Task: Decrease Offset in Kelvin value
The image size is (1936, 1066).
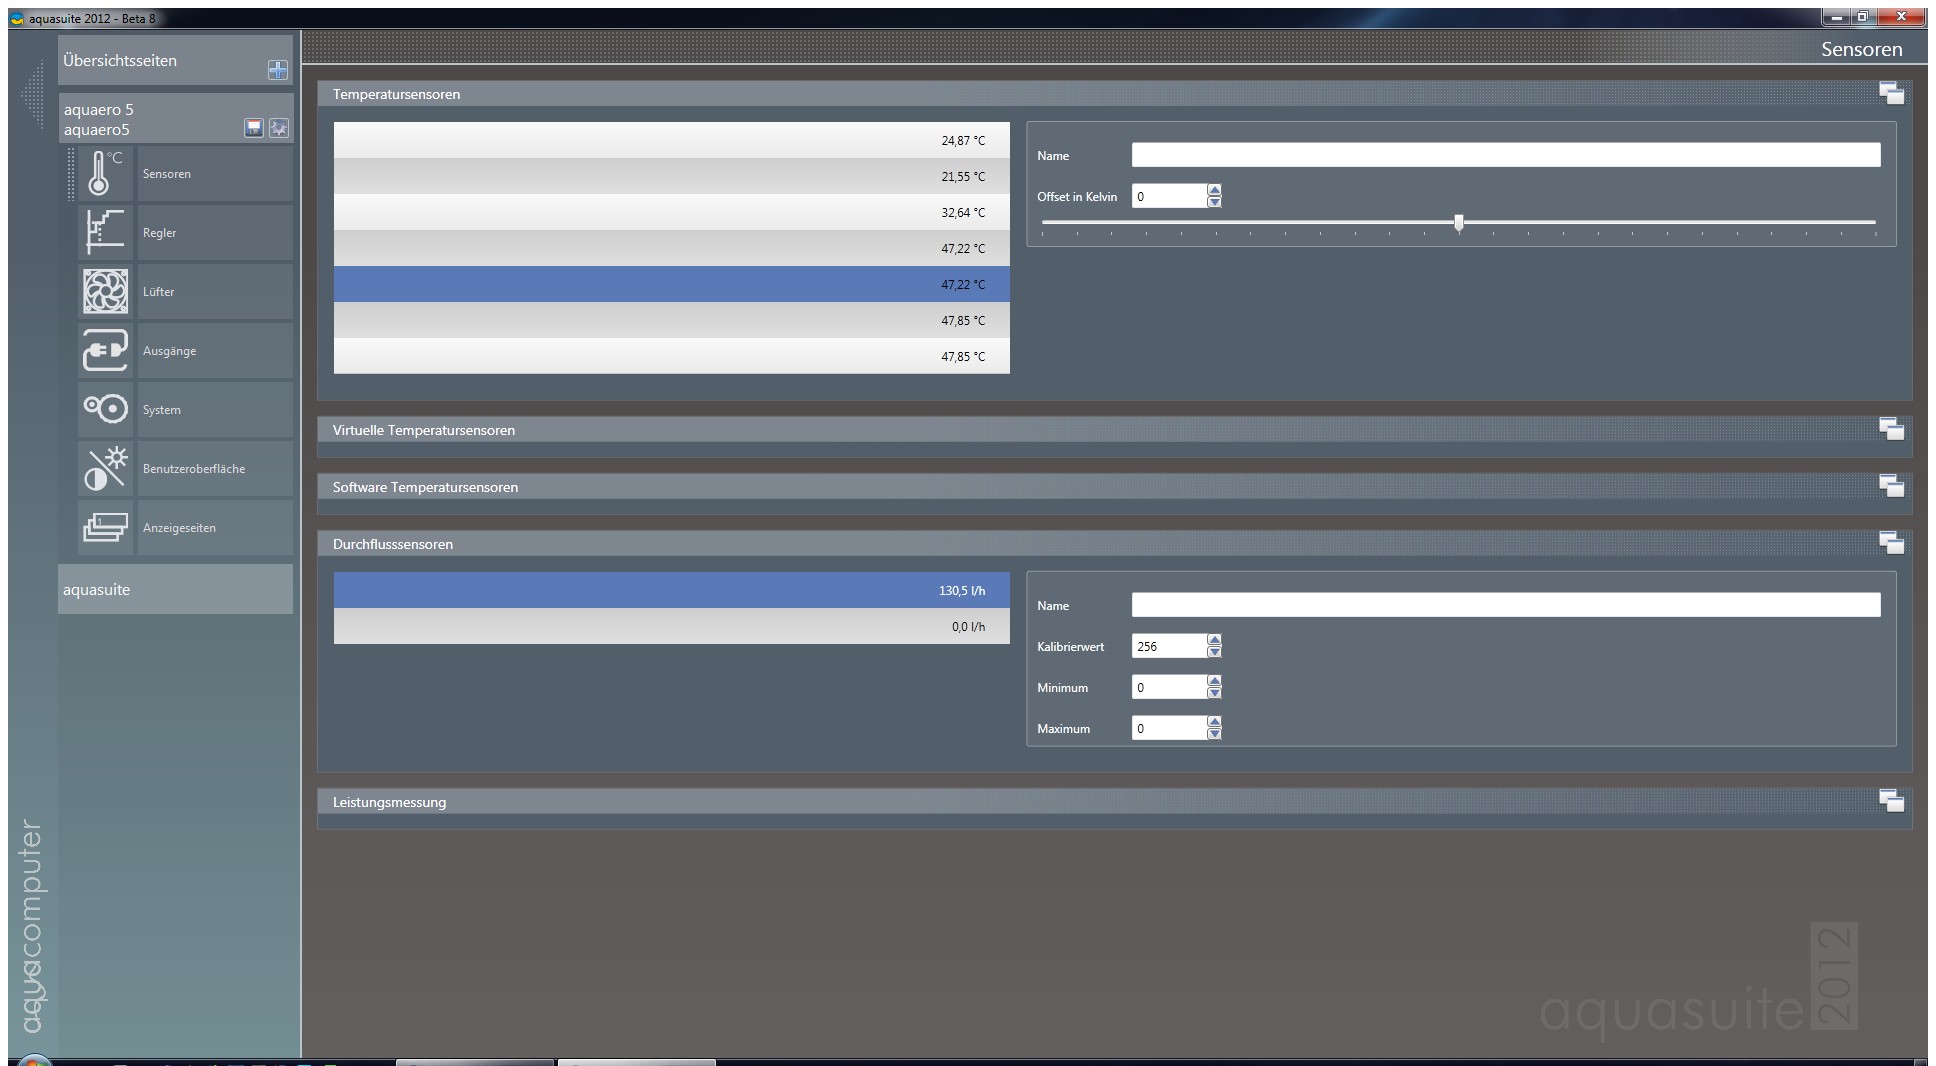Action: point(1214,202)
